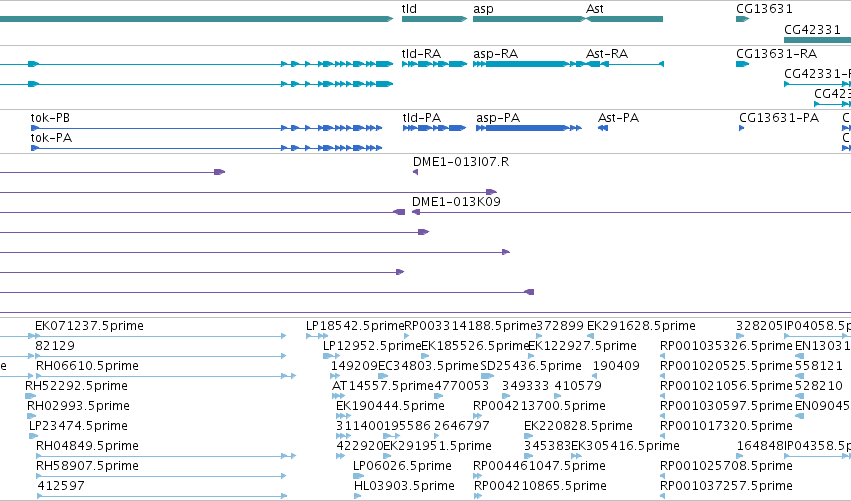The height and width of the screenshot is (501, 851).
Task: Select the AT14557.5prime EST label
Action: (383, 386)
